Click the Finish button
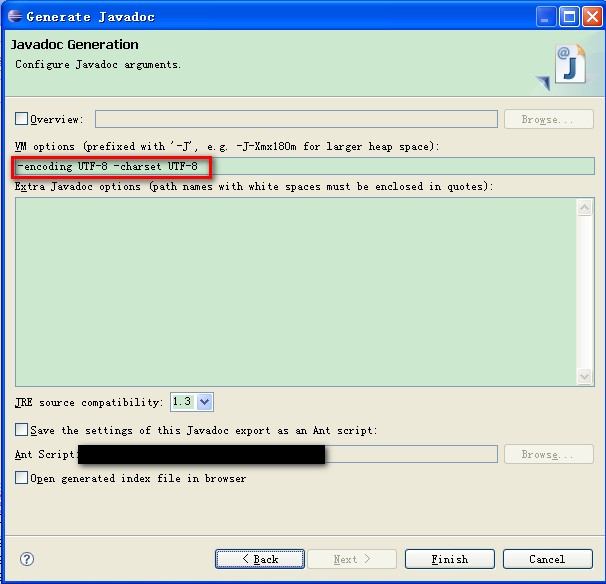This screenshot has height=584, width=606. click(449, 559)
